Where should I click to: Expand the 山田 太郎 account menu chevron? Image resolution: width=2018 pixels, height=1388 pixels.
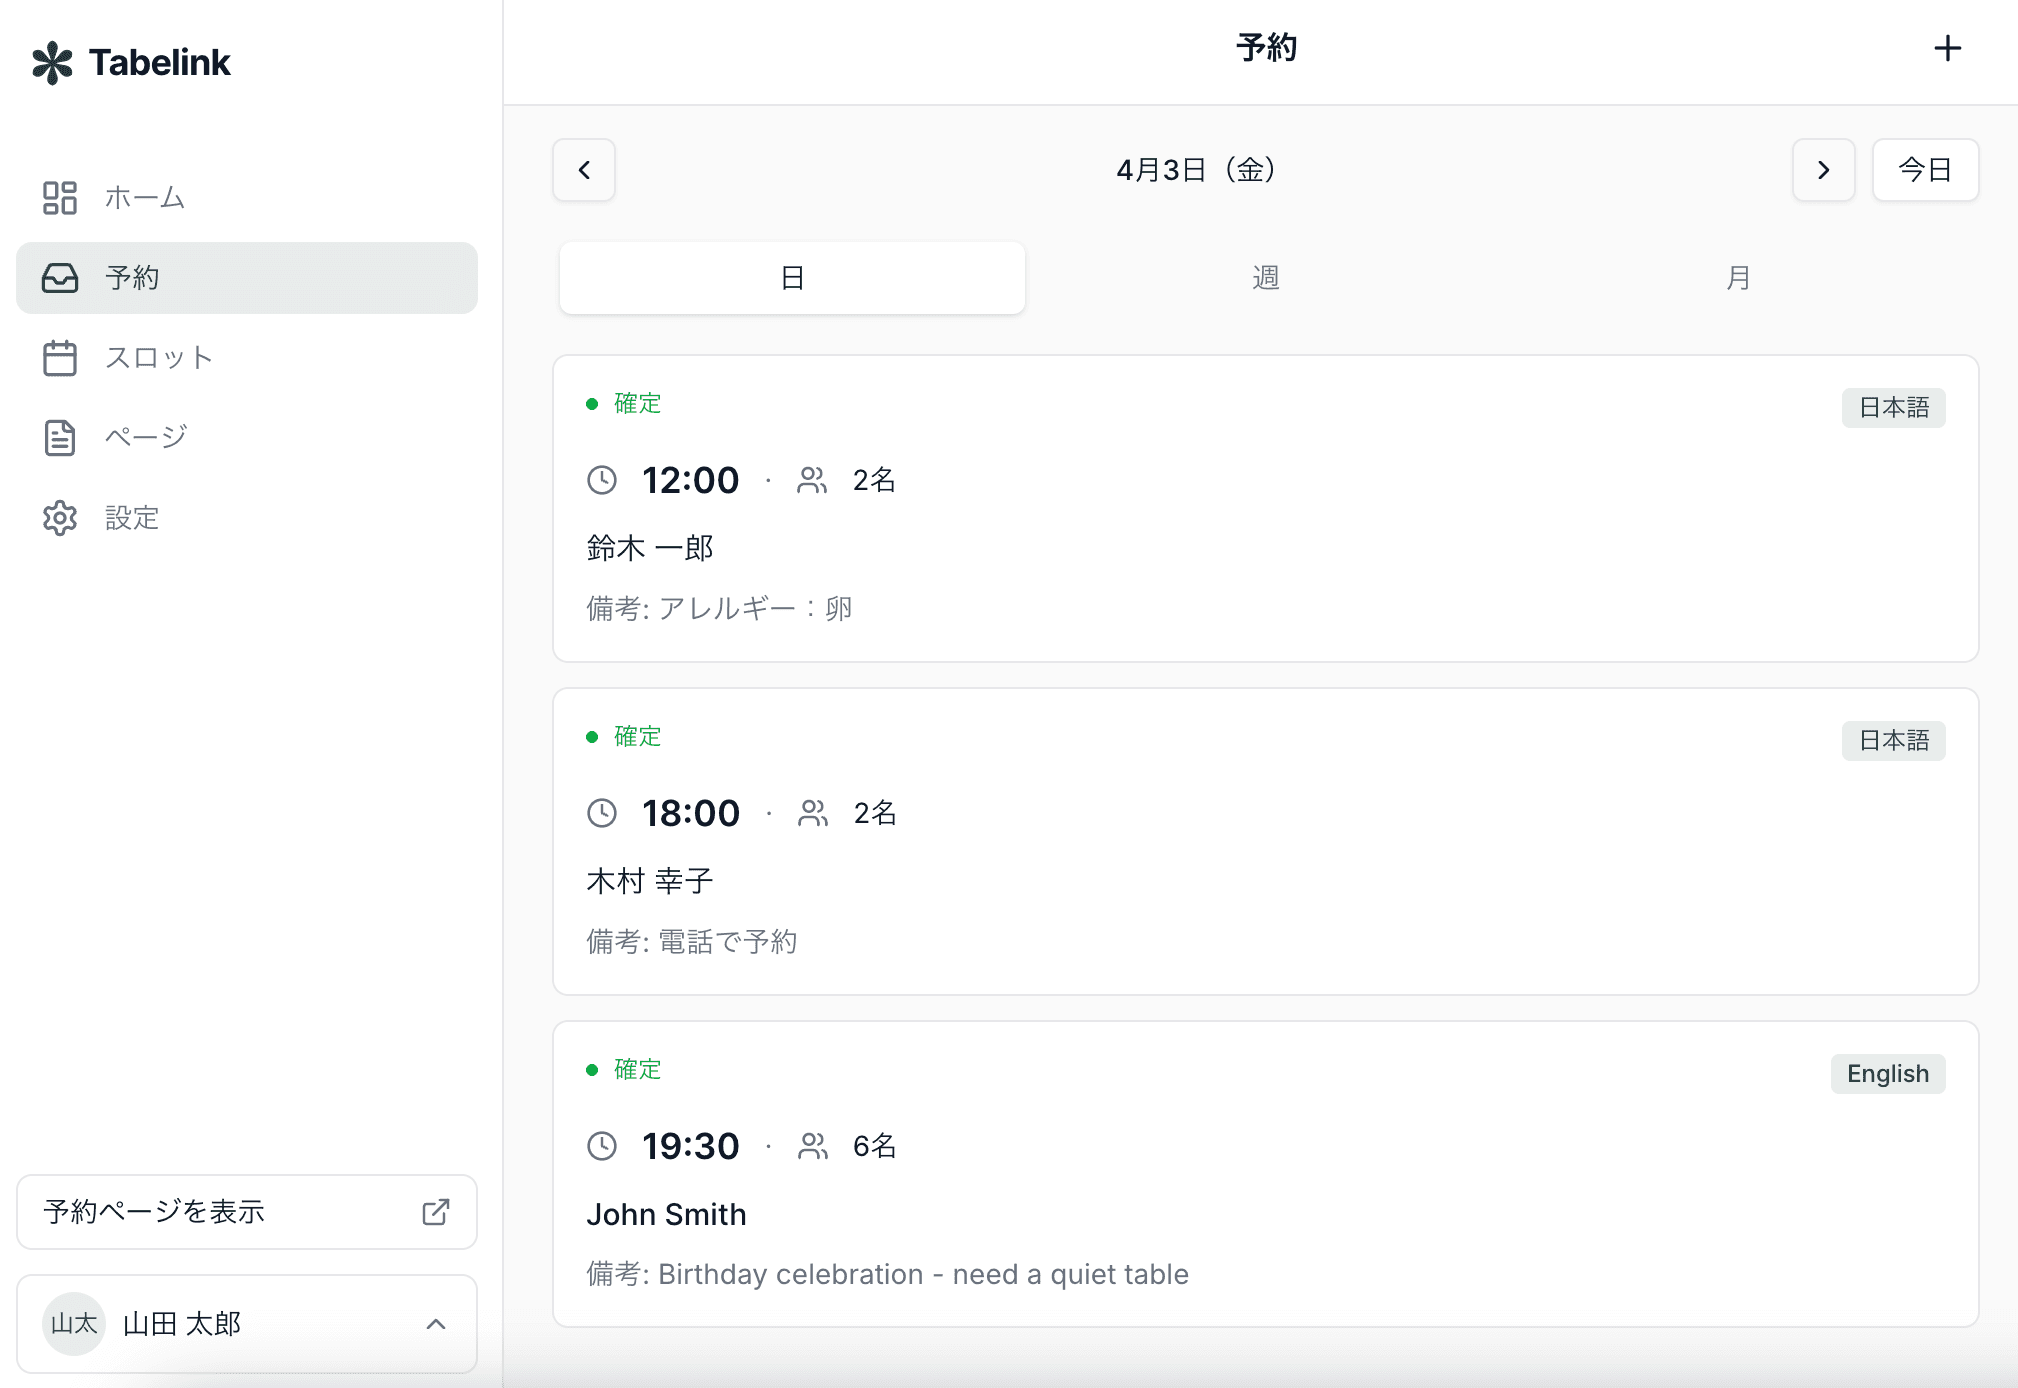coord(436,1324)
